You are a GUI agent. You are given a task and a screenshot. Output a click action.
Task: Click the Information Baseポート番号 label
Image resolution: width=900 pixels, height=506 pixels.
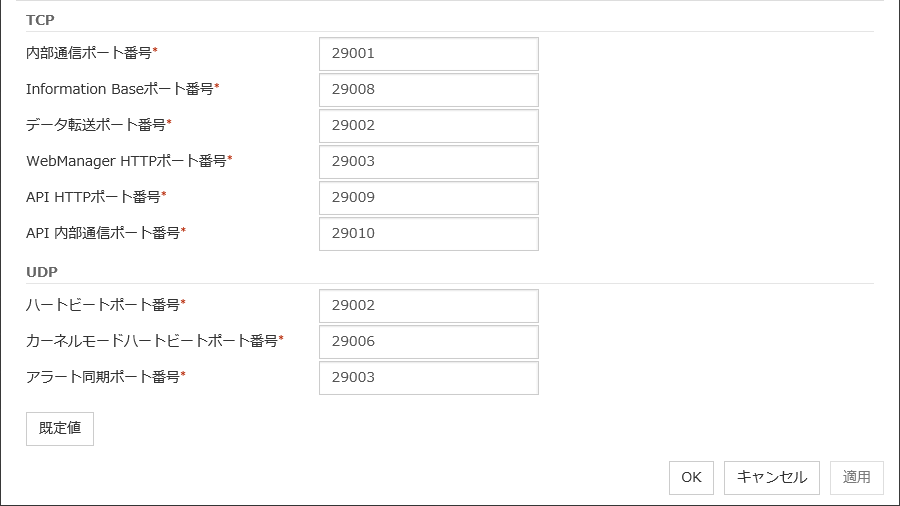pyautogui.click(x=120, y=89)
